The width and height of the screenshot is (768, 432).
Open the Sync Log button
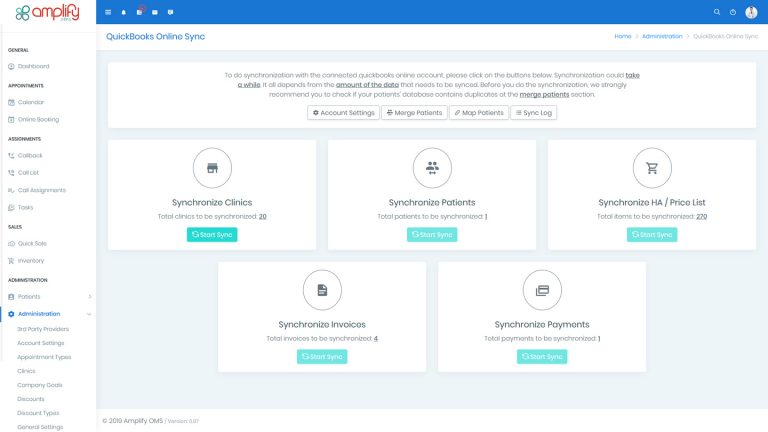pos(533,113)
